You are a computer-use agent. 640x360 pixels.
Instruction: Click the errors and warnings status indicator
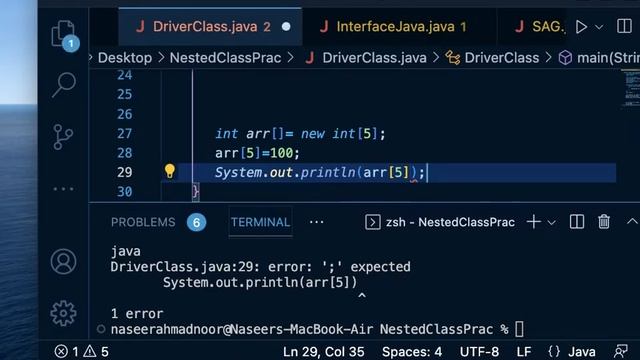(82, 351)
